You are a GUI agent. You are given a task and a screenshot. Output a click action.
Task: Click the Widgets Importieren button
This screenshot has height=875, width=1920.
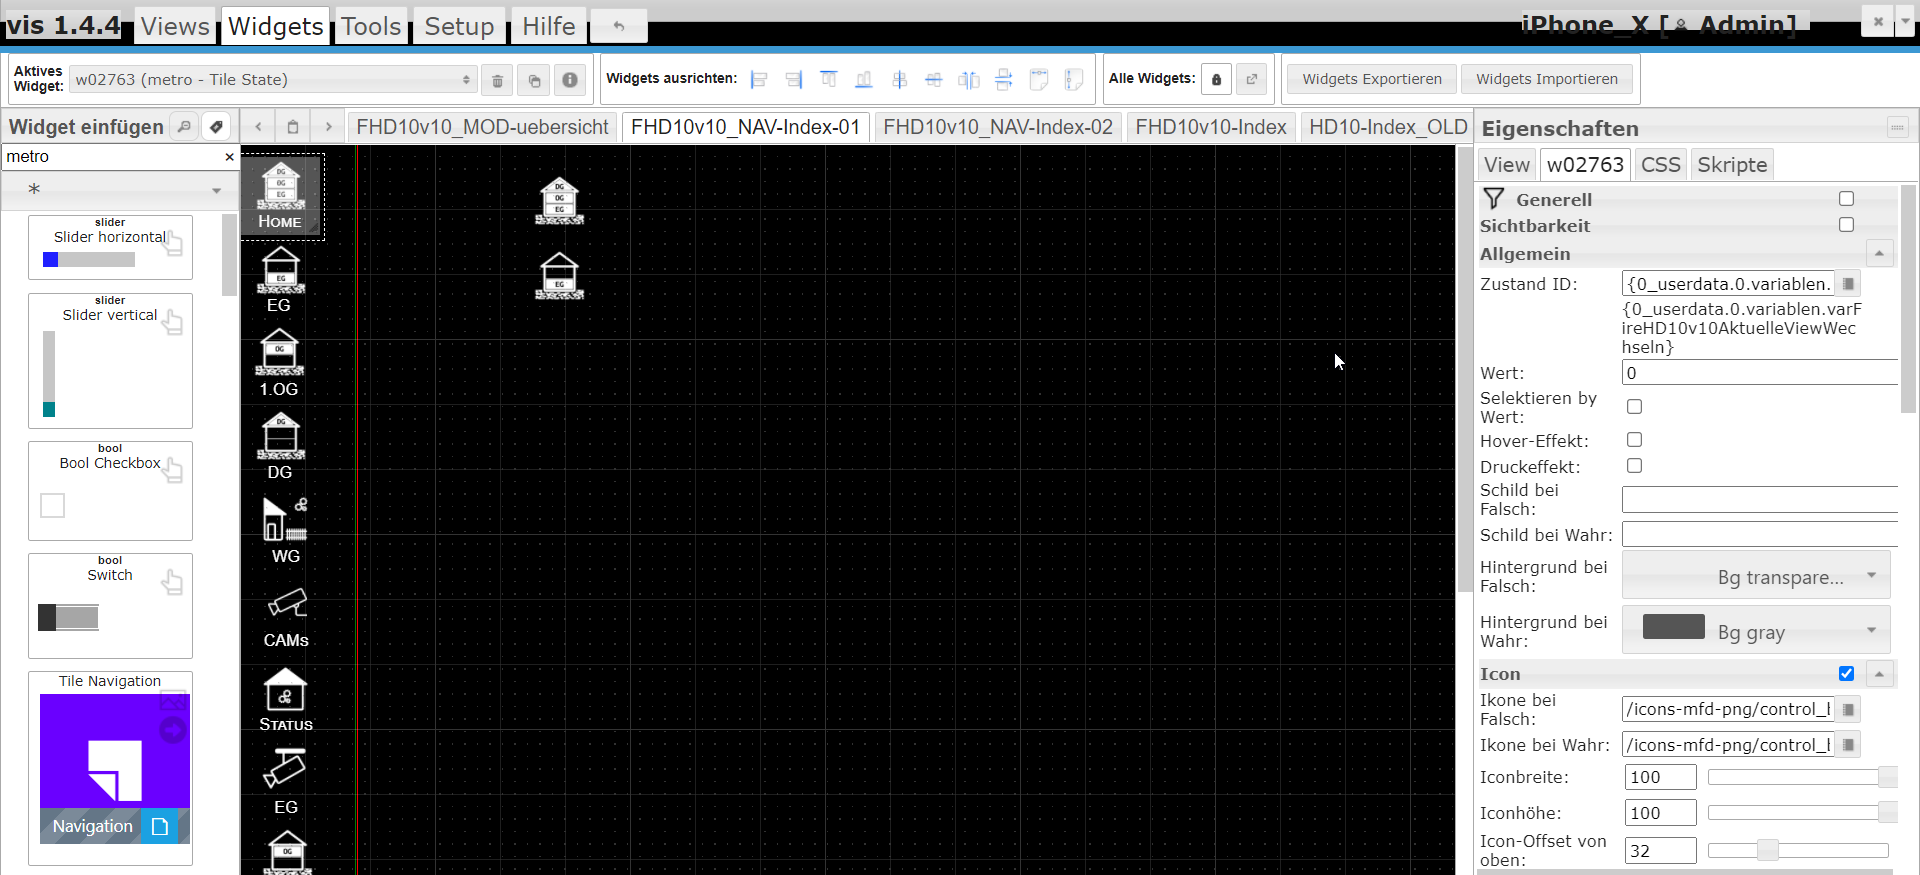[1547, 79]
